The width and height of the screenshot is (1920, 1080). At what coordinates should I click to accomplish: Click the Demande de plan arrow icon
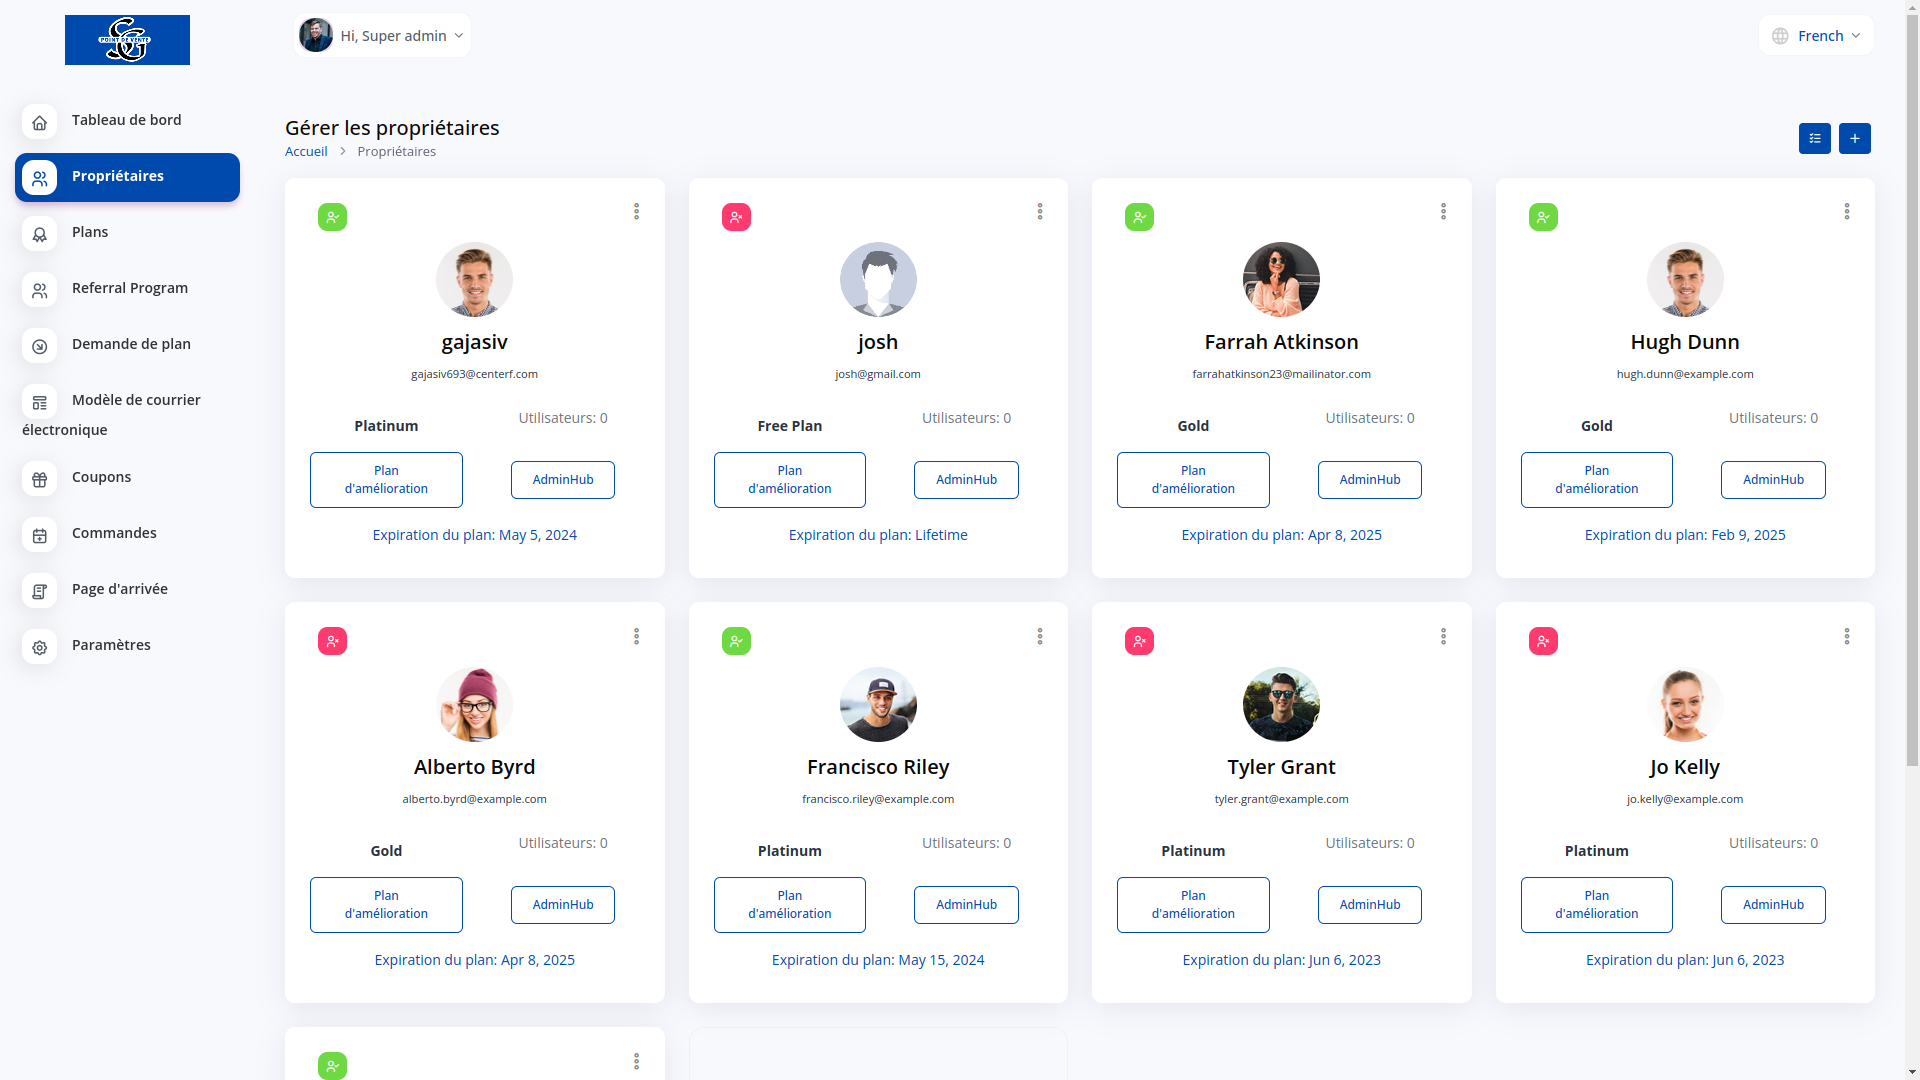40,346
